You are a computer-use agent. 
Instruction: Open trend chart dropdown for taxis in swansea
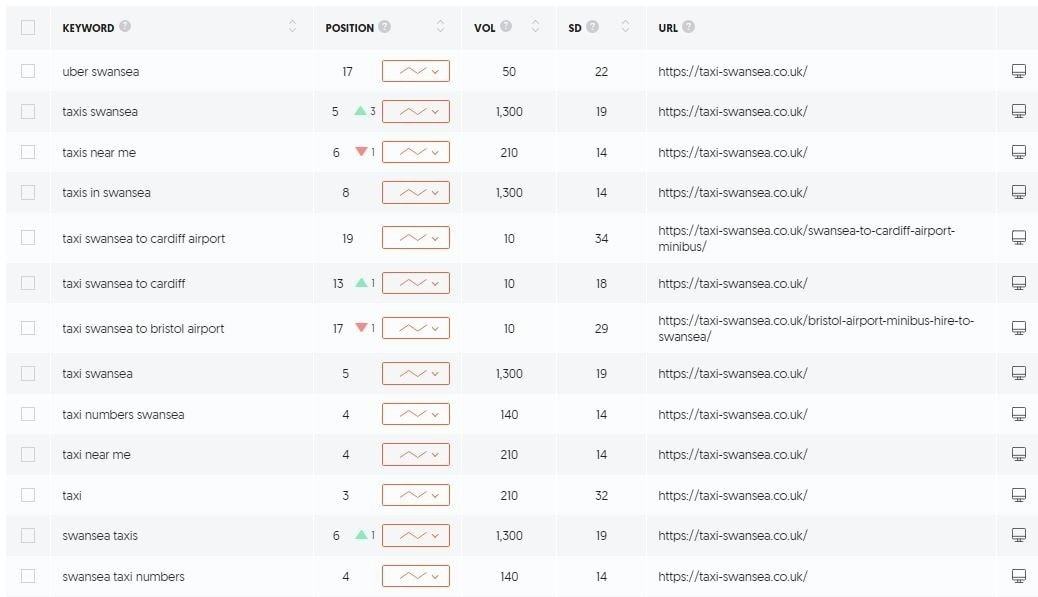click(x=416, y=193)
